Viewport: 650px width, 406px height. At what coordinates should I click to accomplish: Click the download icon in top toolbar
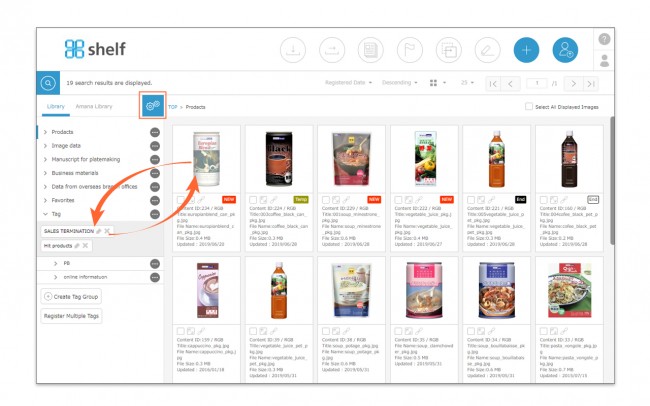tap(293, 50)
